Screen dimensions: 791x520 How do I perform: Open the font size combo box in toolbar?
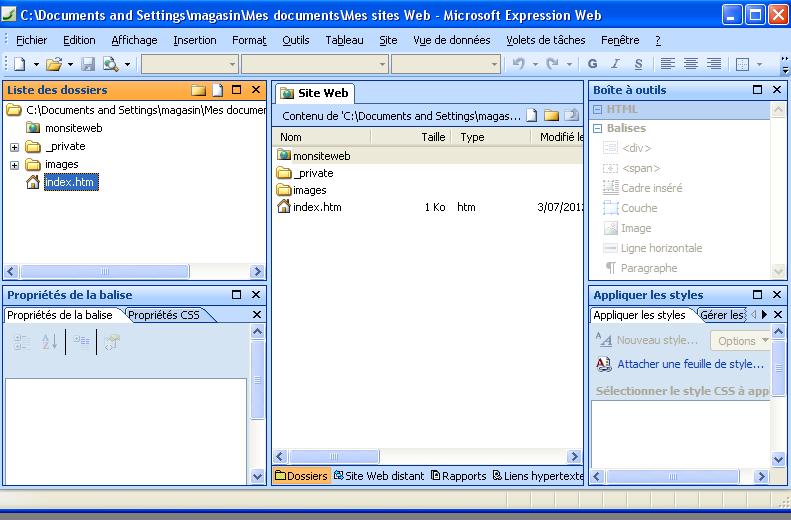(446, 64)
